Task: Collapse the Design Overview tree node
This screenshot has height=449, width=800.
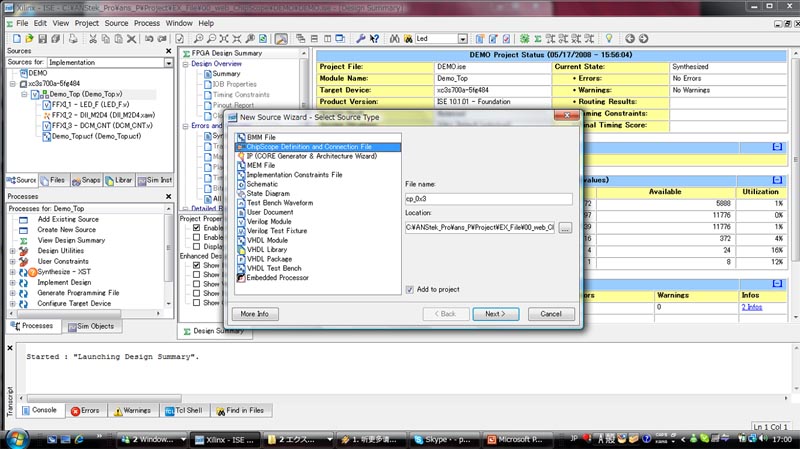Action: pos(186,64)
